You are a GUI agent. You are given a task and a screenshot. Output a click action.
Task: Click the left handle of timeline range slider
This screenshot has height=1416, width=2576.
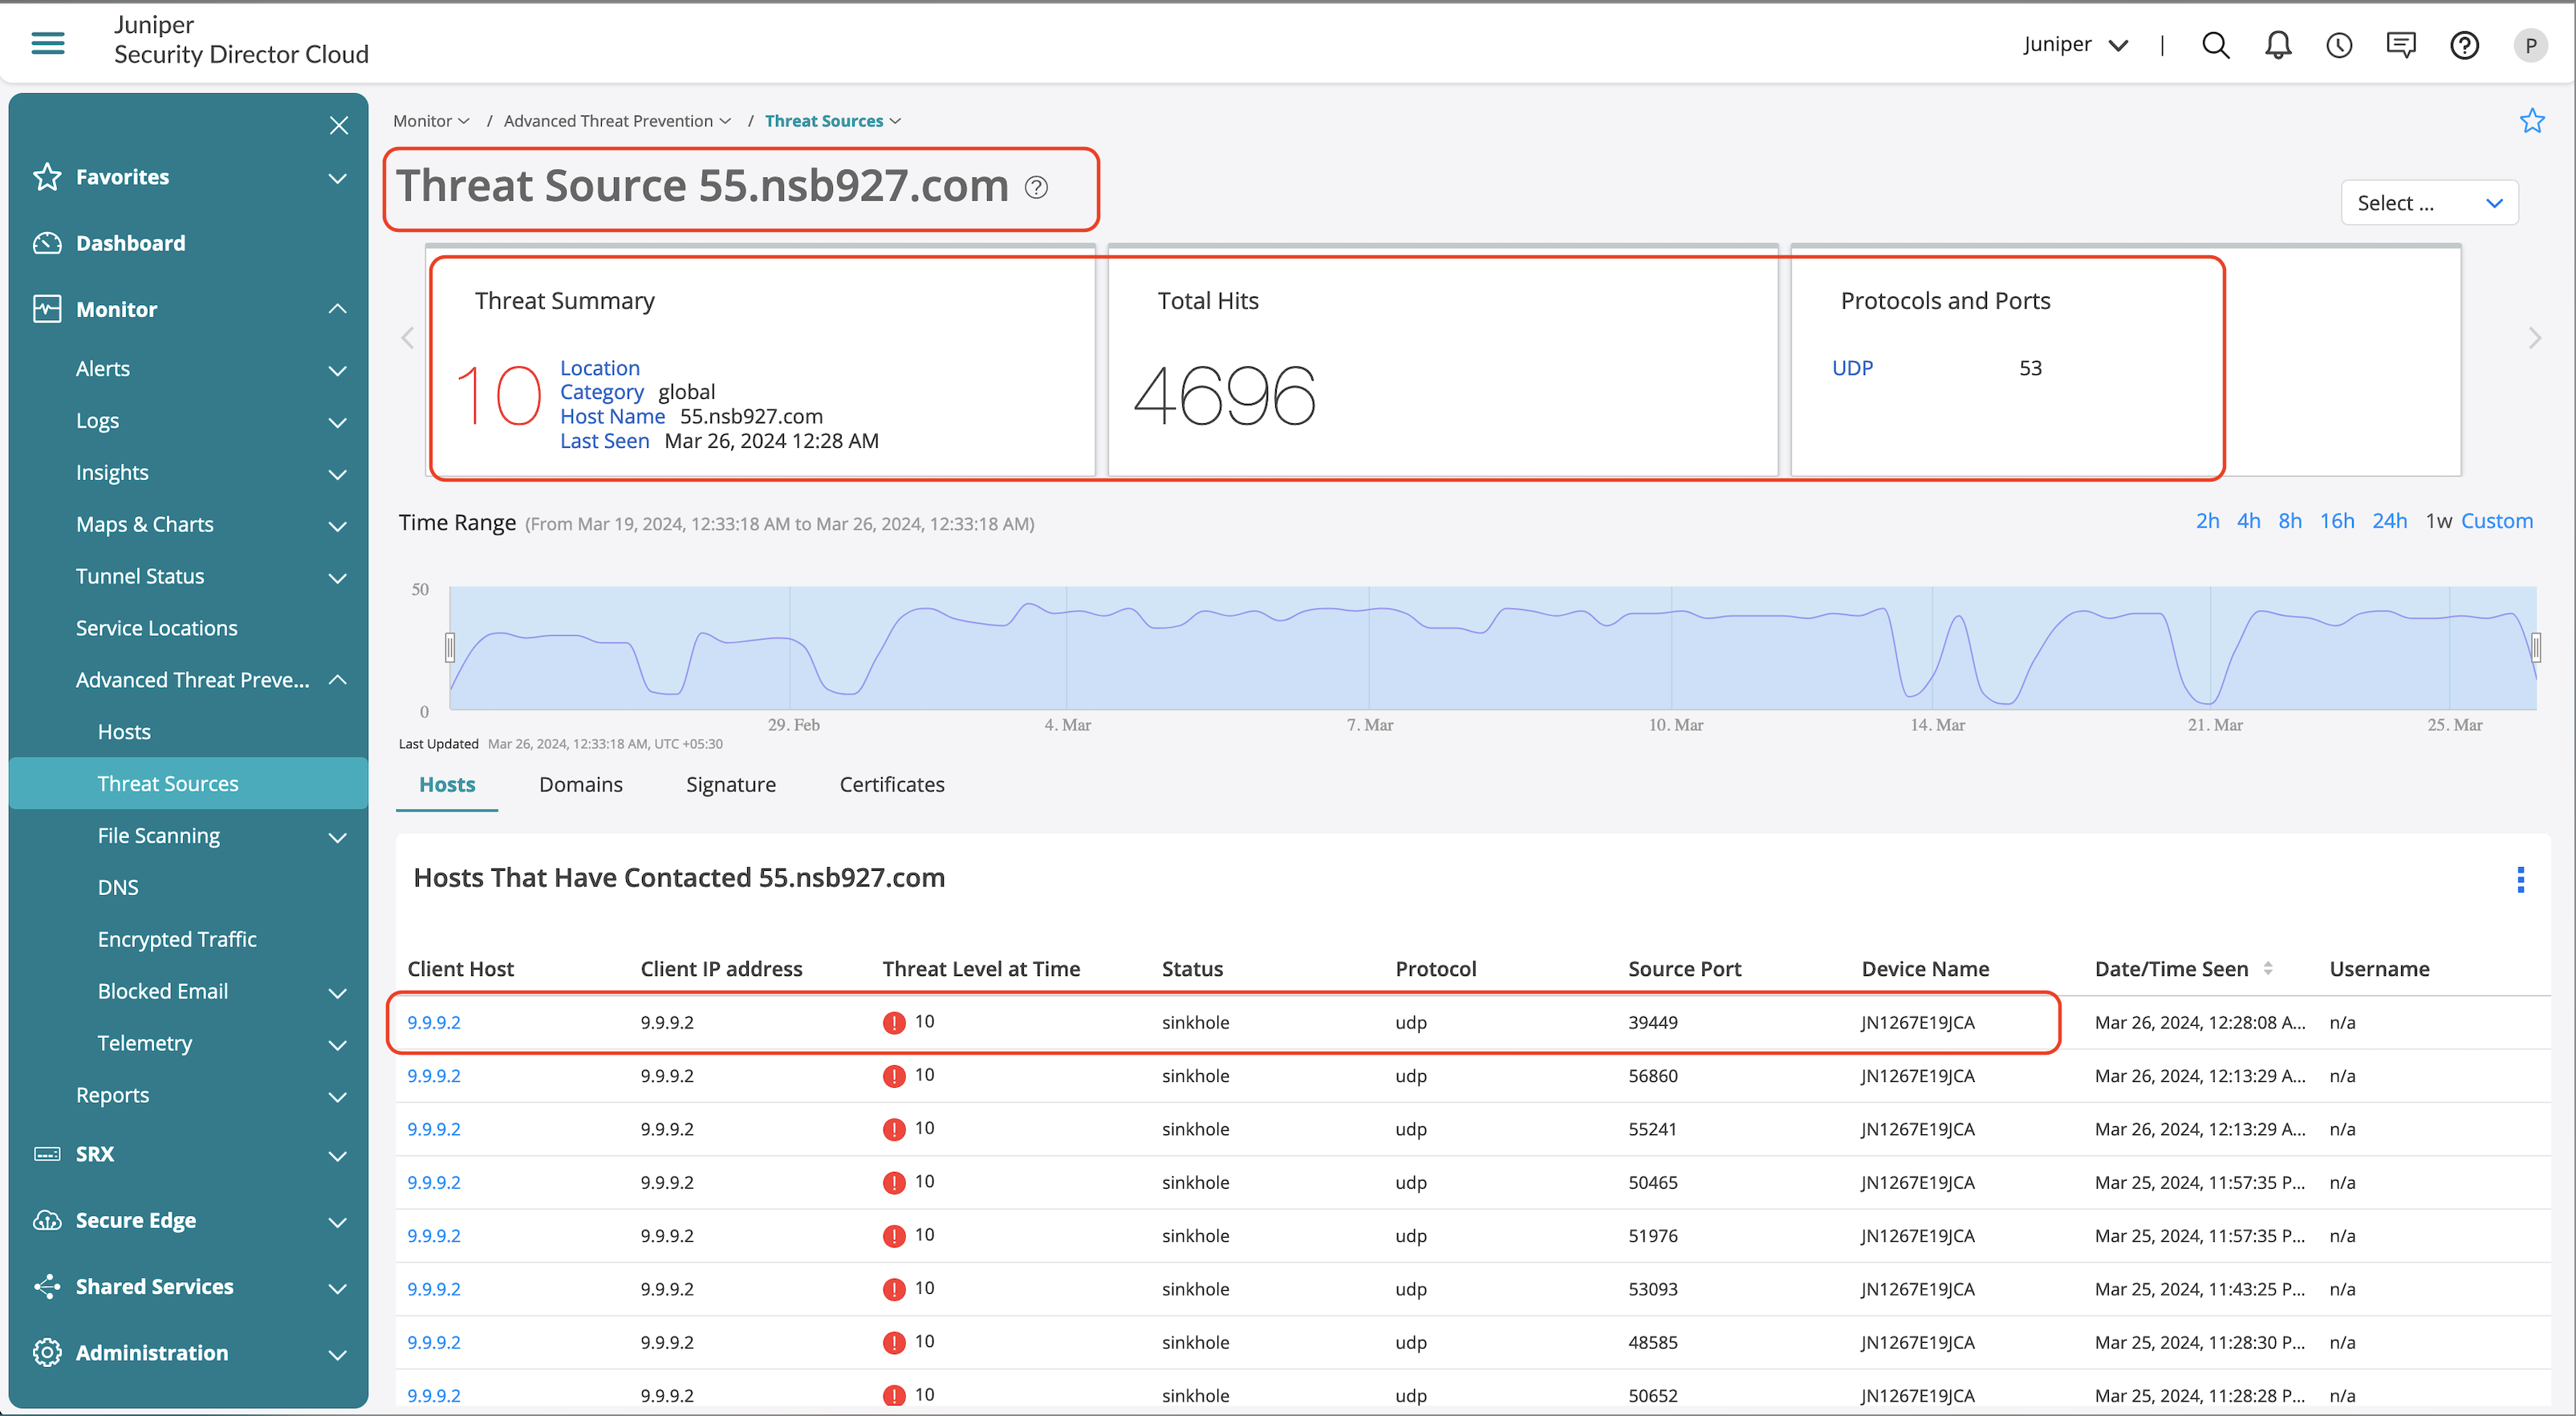(x=450, y=647)
